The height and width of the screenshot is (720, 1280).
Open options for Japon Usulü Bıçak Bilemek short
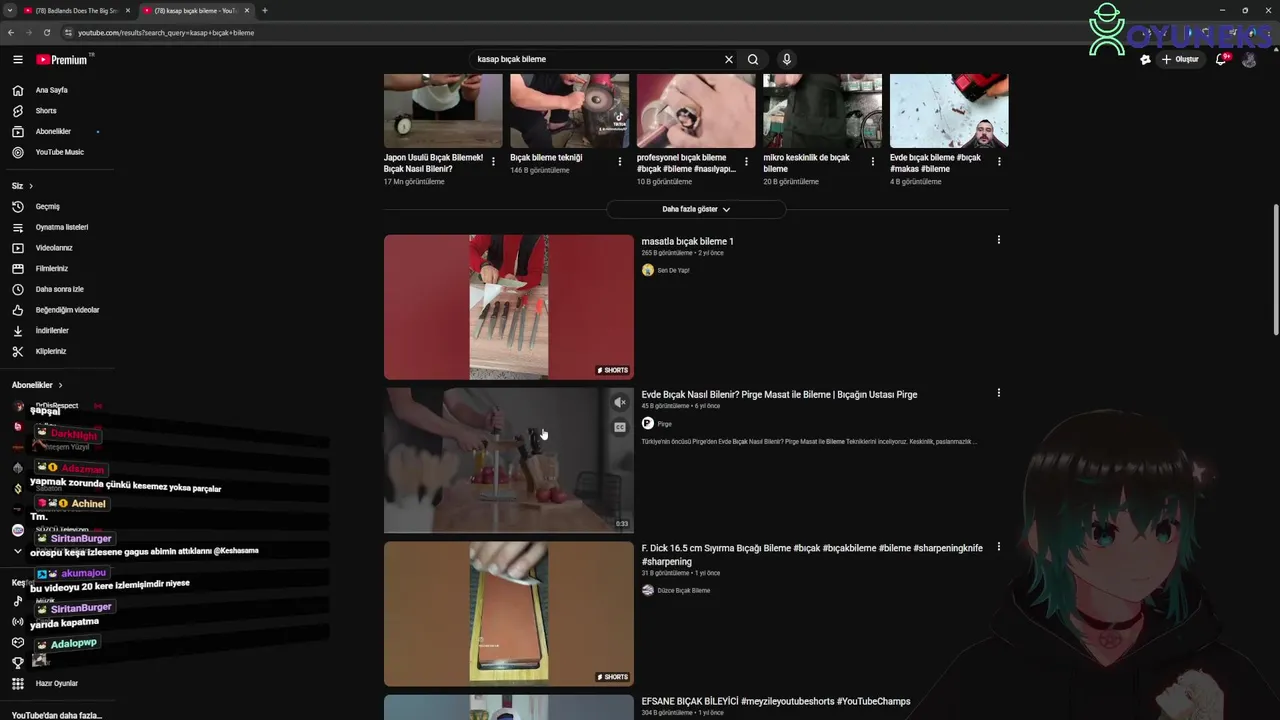point(493,161)
